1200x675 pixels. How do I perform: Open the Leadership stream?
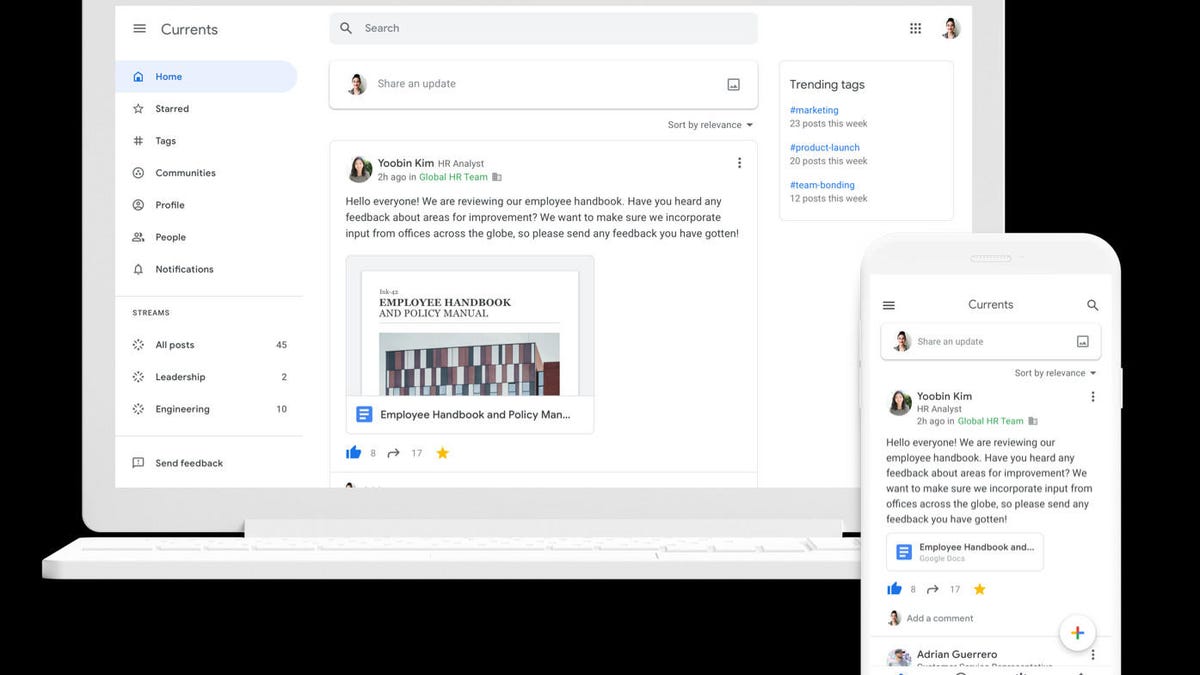click(x=180, y=377)
